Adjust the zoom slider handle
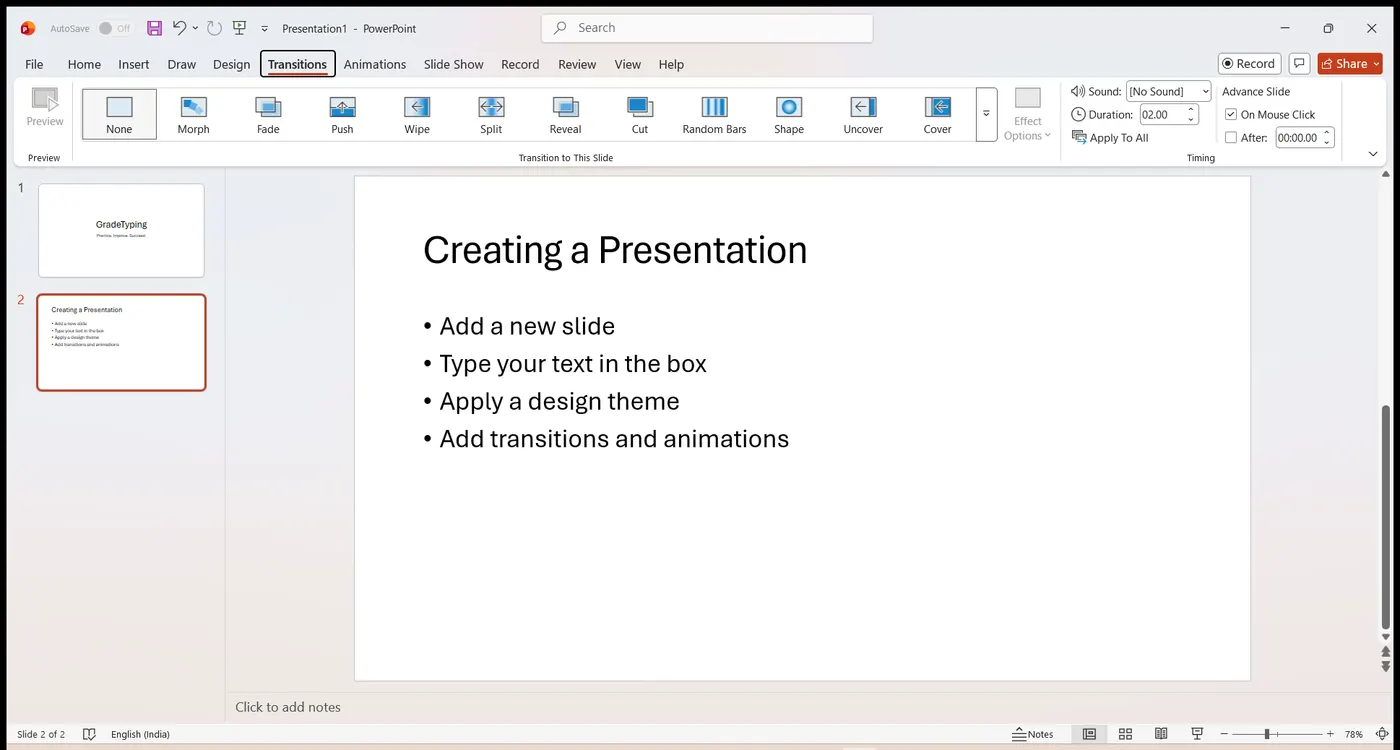The width and height of the screenshot is (1400, 750). click(x=1267, y=734)
